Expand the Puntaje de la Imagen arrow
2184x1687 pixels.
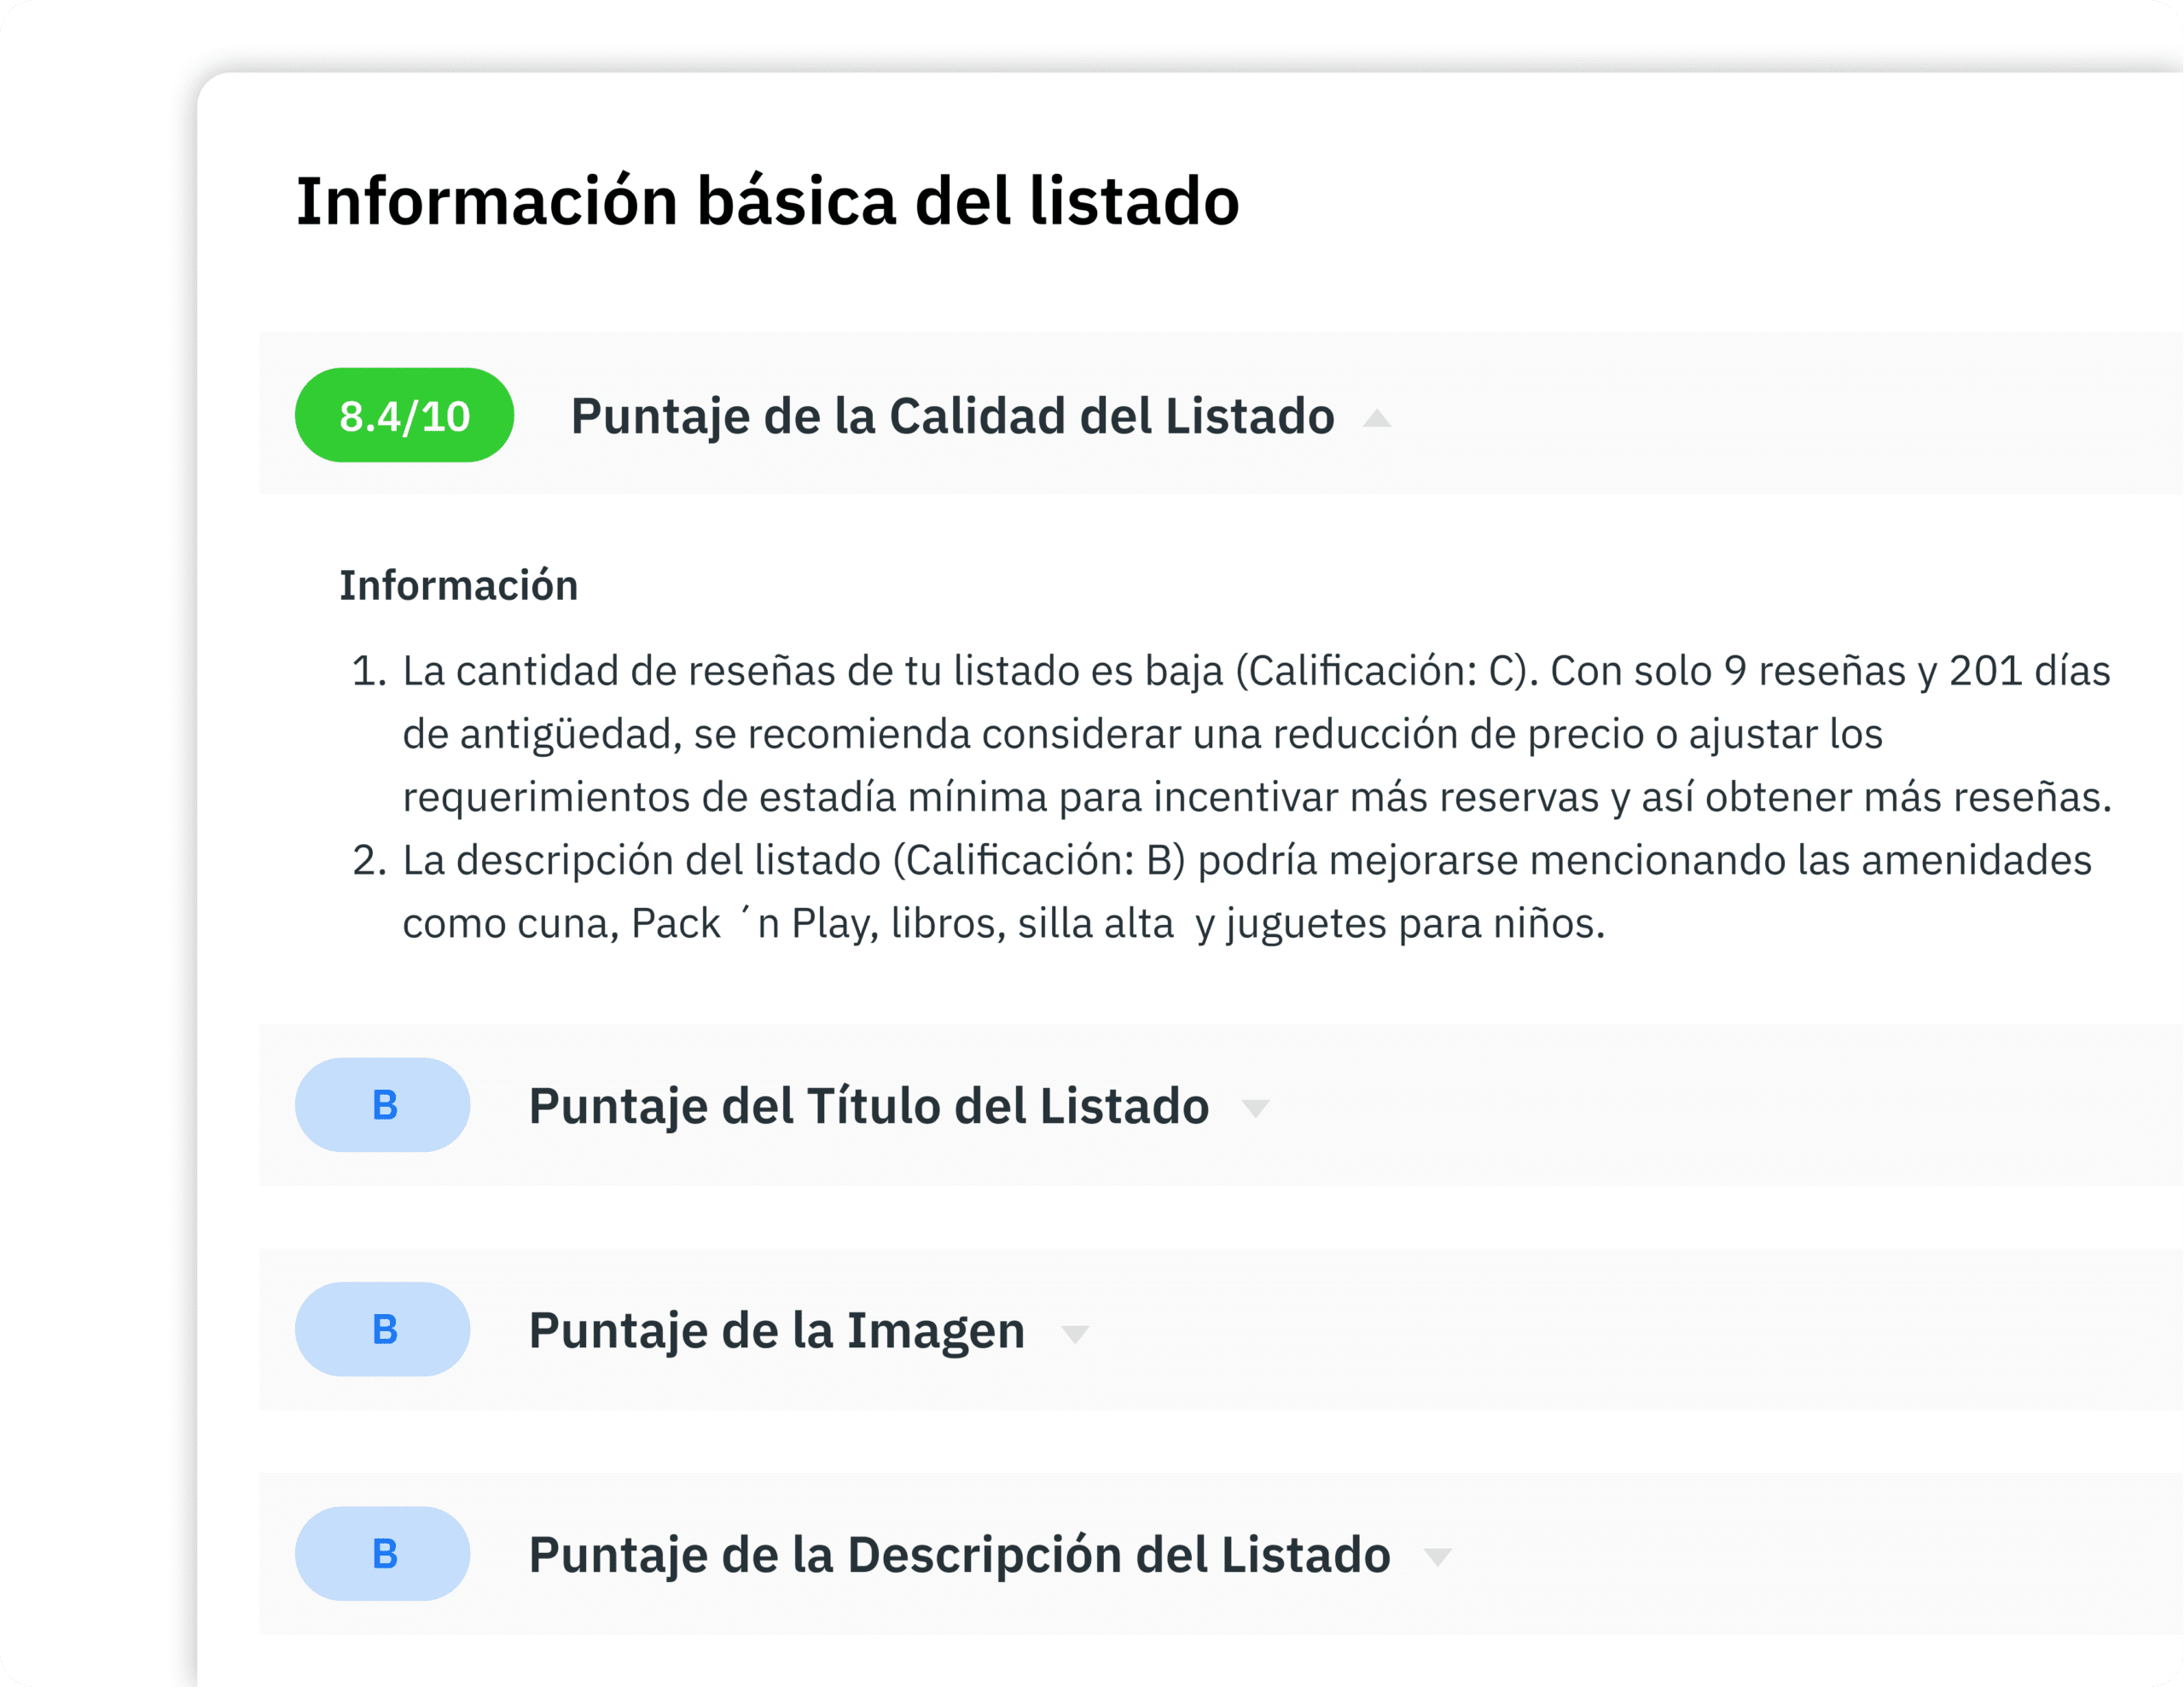1075,1333
